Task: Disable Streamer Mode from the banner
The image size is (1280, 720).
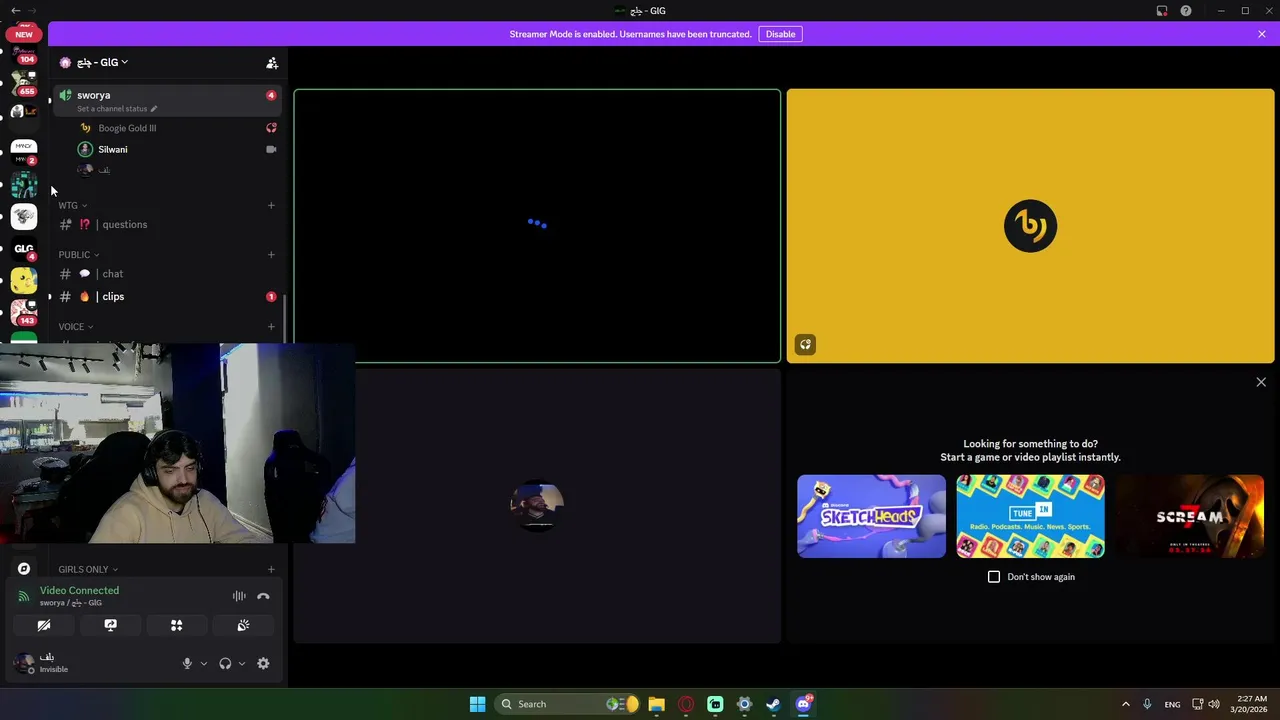Action: tap(780, 34)
